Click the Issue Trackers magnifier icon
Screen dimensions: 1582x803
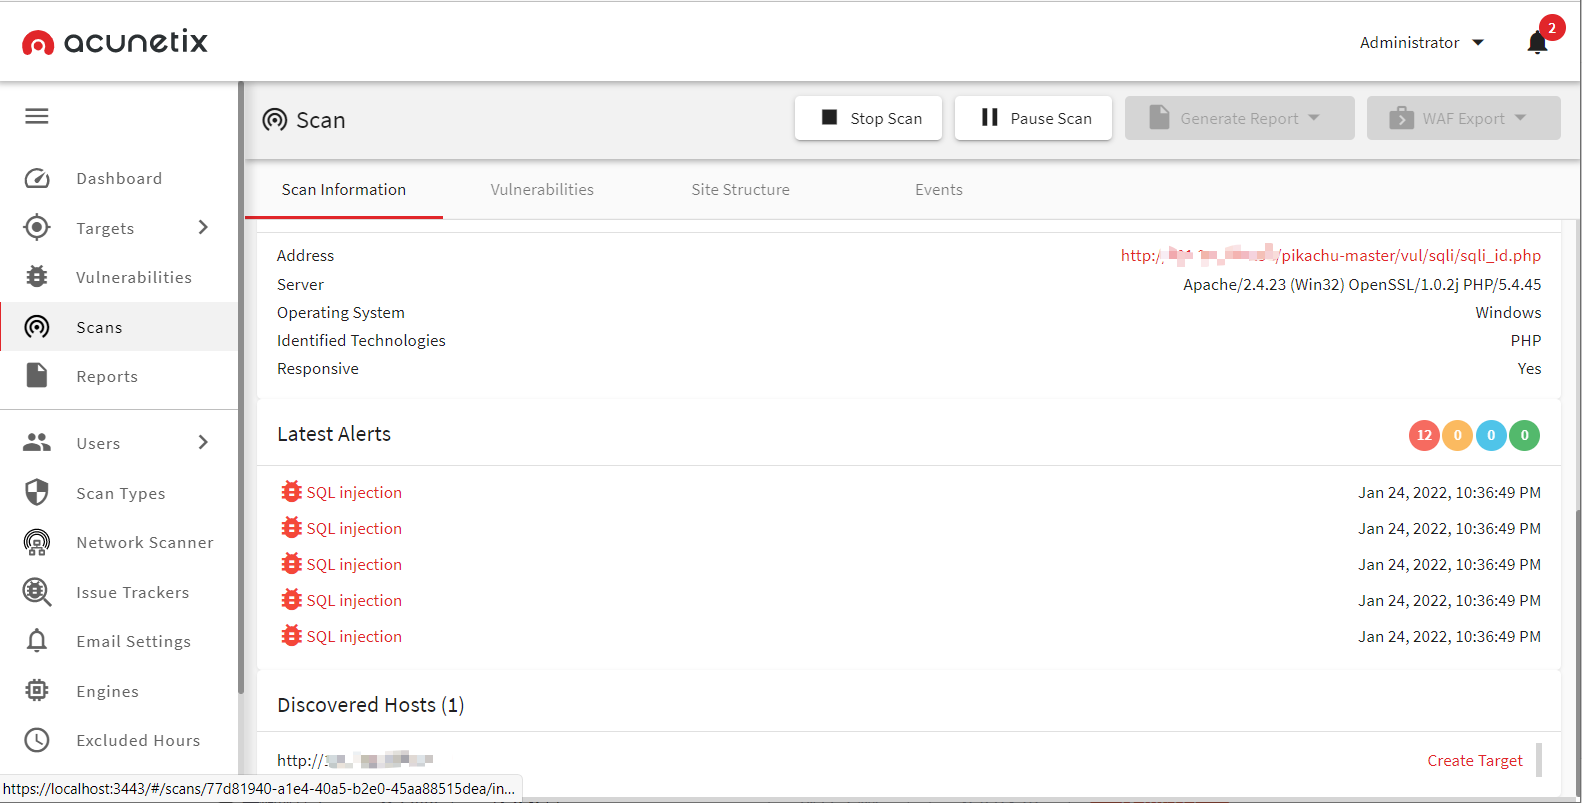point(37,592)
